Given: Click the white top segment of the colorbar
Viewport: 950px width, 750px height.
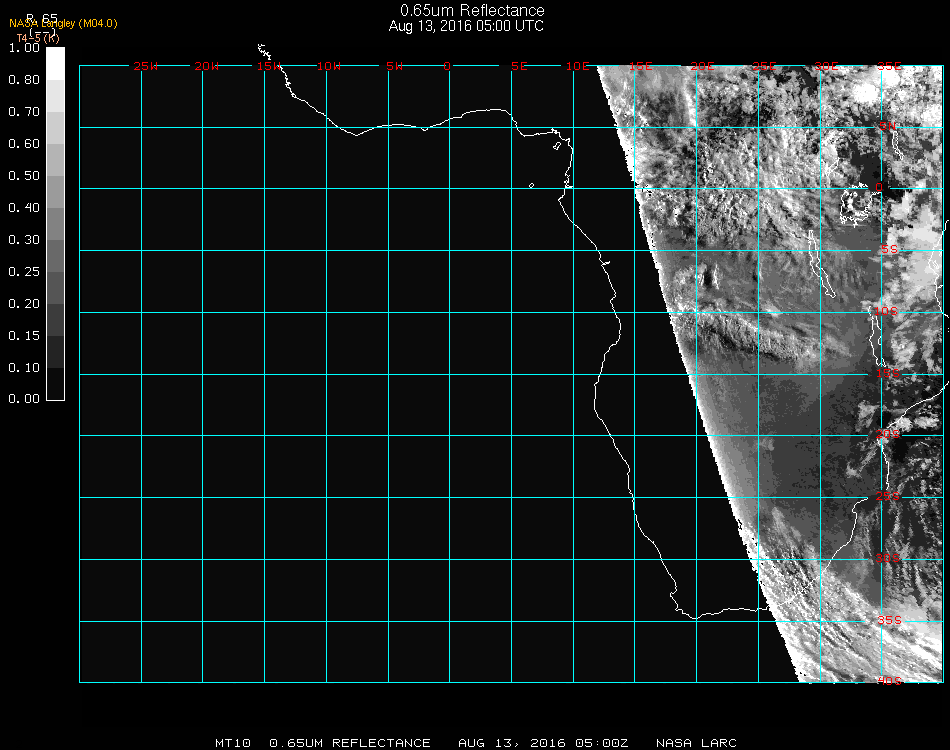Looking at the screenshot, I should (x=55, y=64).
